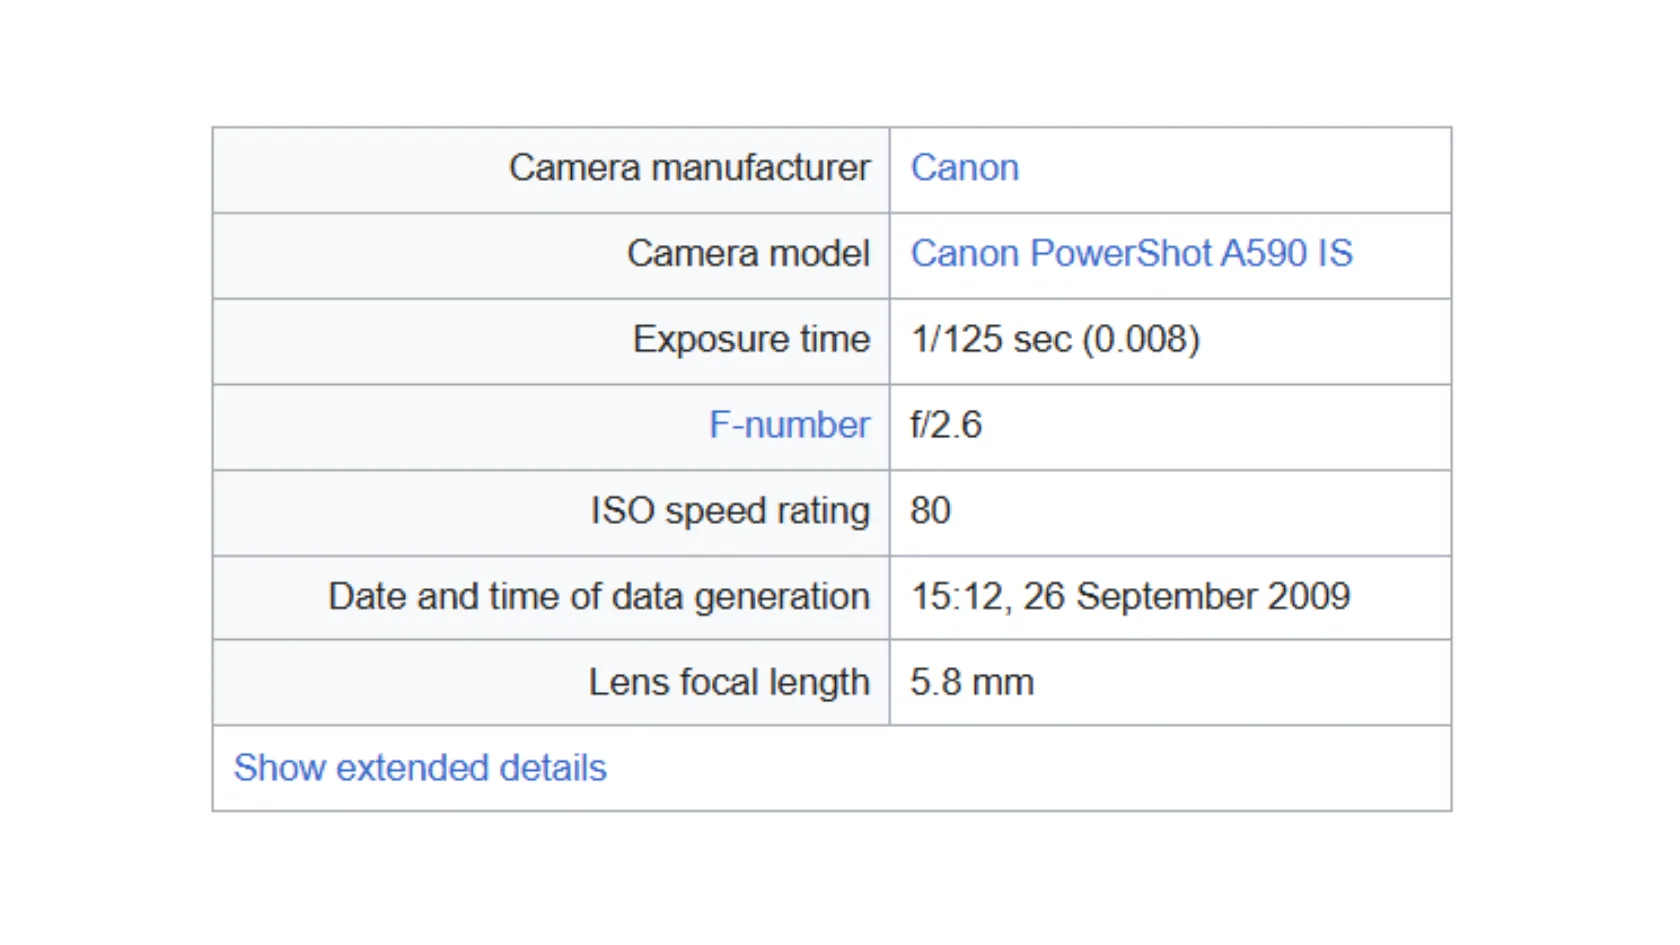Select the 15:12, 26 September 2009 value
This screenshot has width=1680, height=945.
pos(1130,597)
